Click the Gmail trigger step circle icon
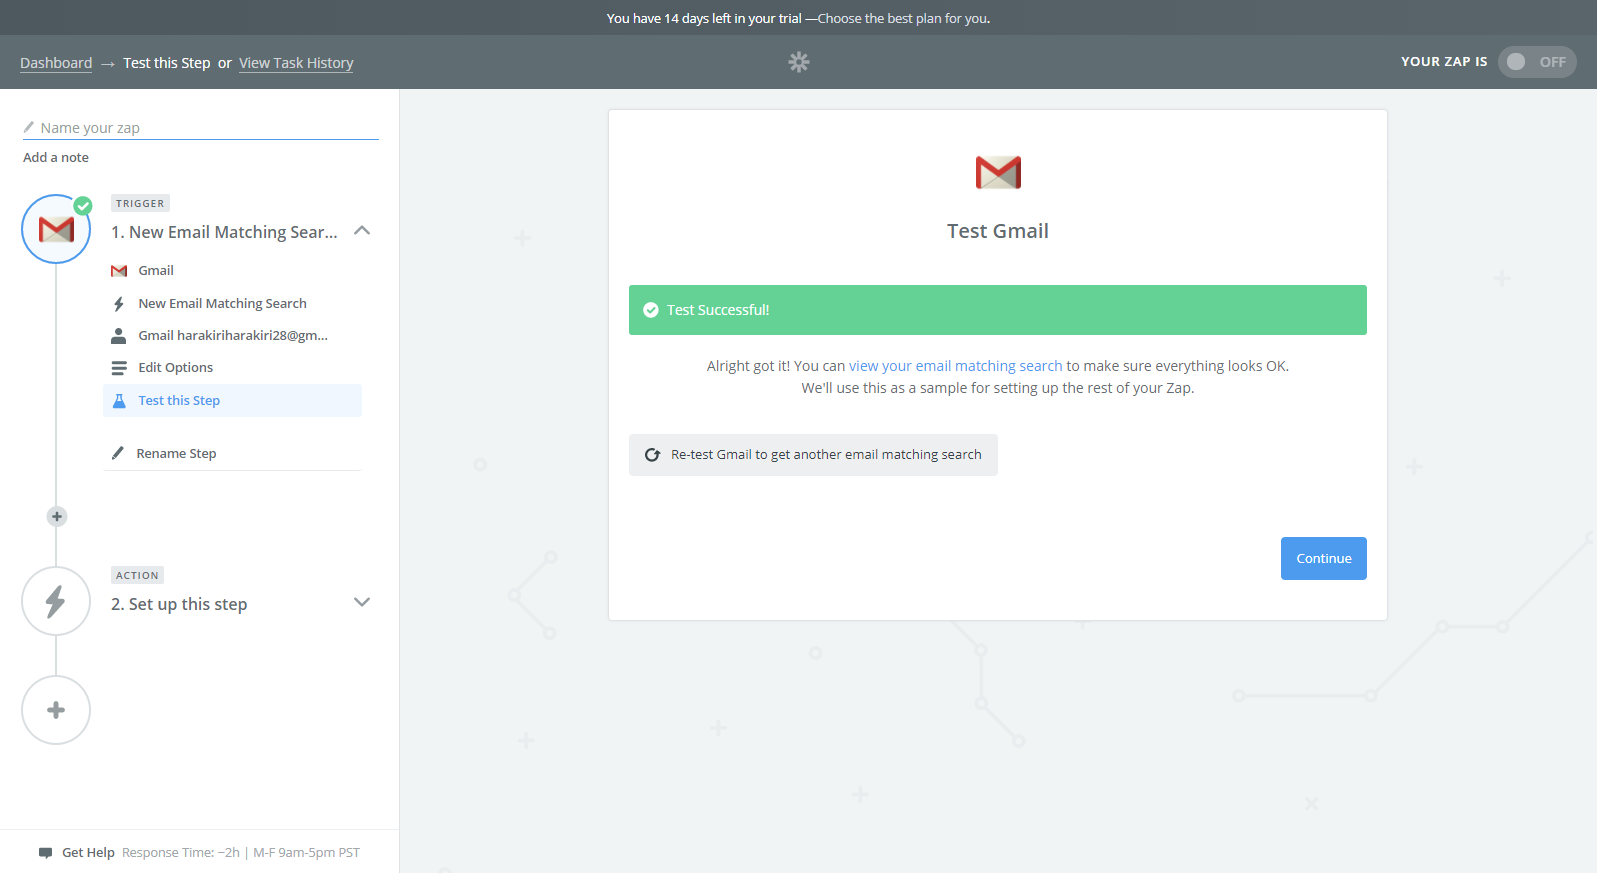Screen dimensions: 1597x873 (56, 229)
